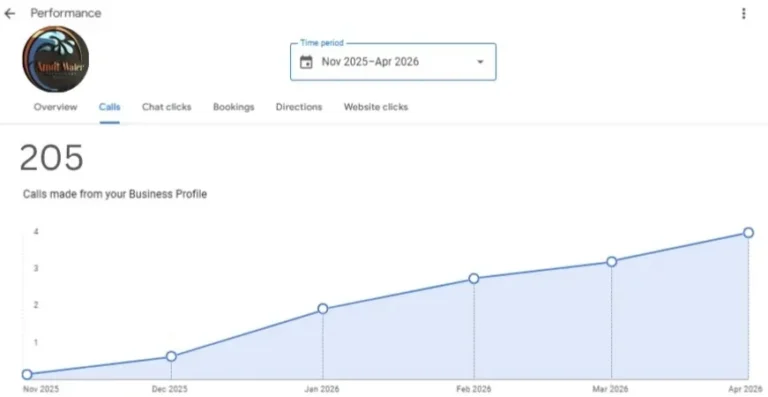Screen dimensions: 768x397
Task: Click the business profile logo image
Action: (55, 59)
